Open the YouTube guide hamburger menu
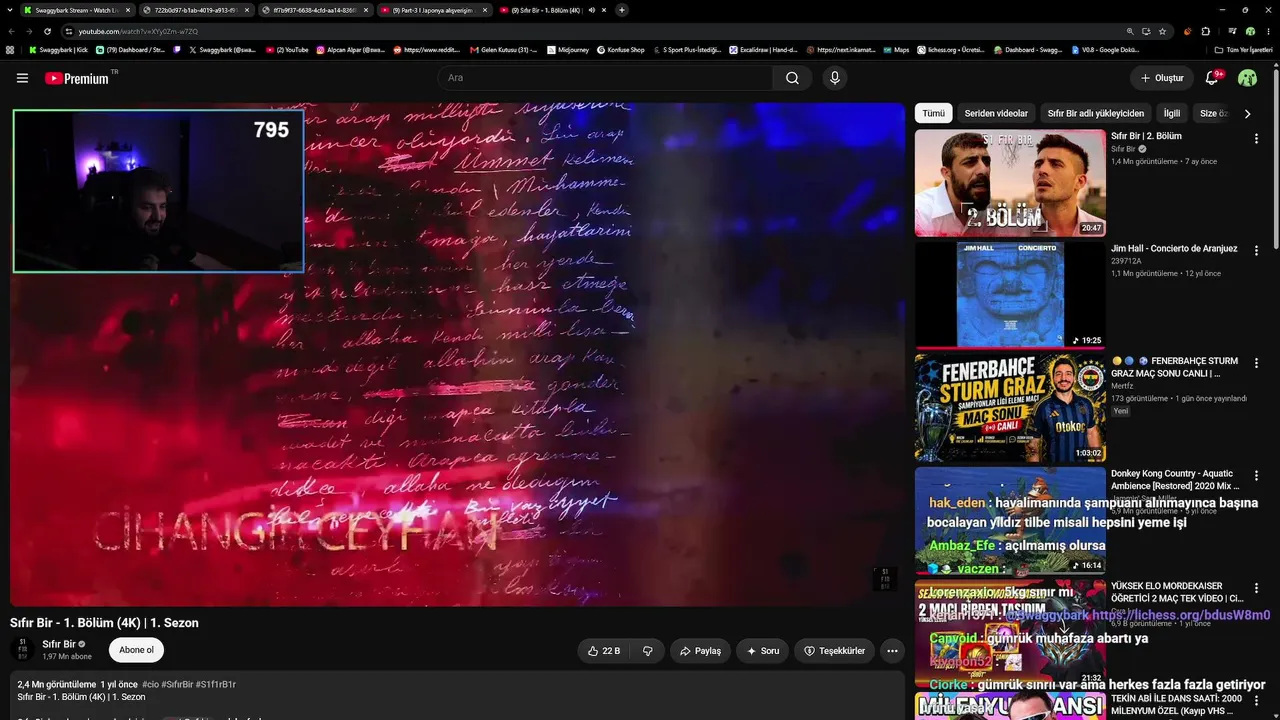 click(22, 78)
